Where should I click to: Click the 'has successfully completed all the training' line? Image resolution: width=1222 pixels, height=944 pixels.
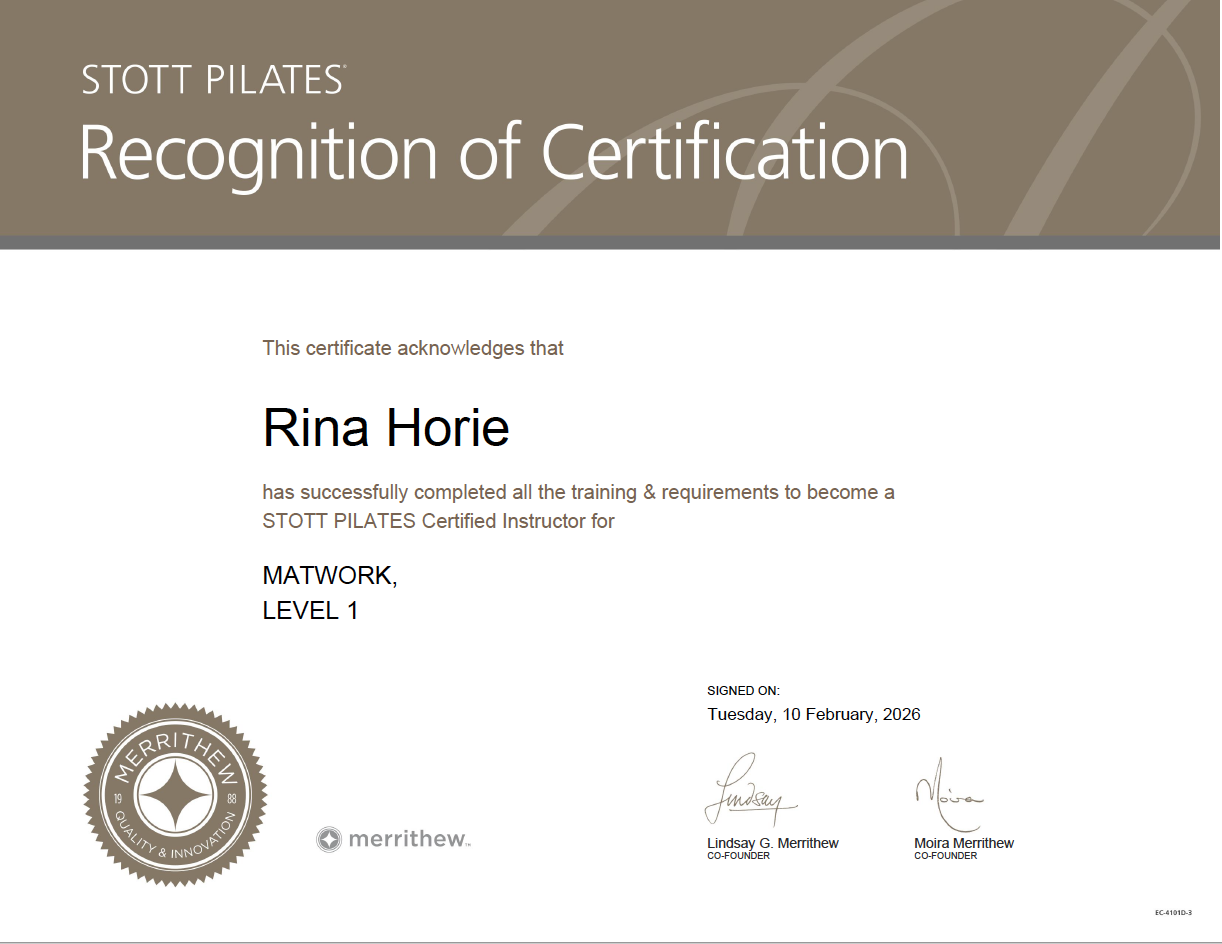(578, 492)
